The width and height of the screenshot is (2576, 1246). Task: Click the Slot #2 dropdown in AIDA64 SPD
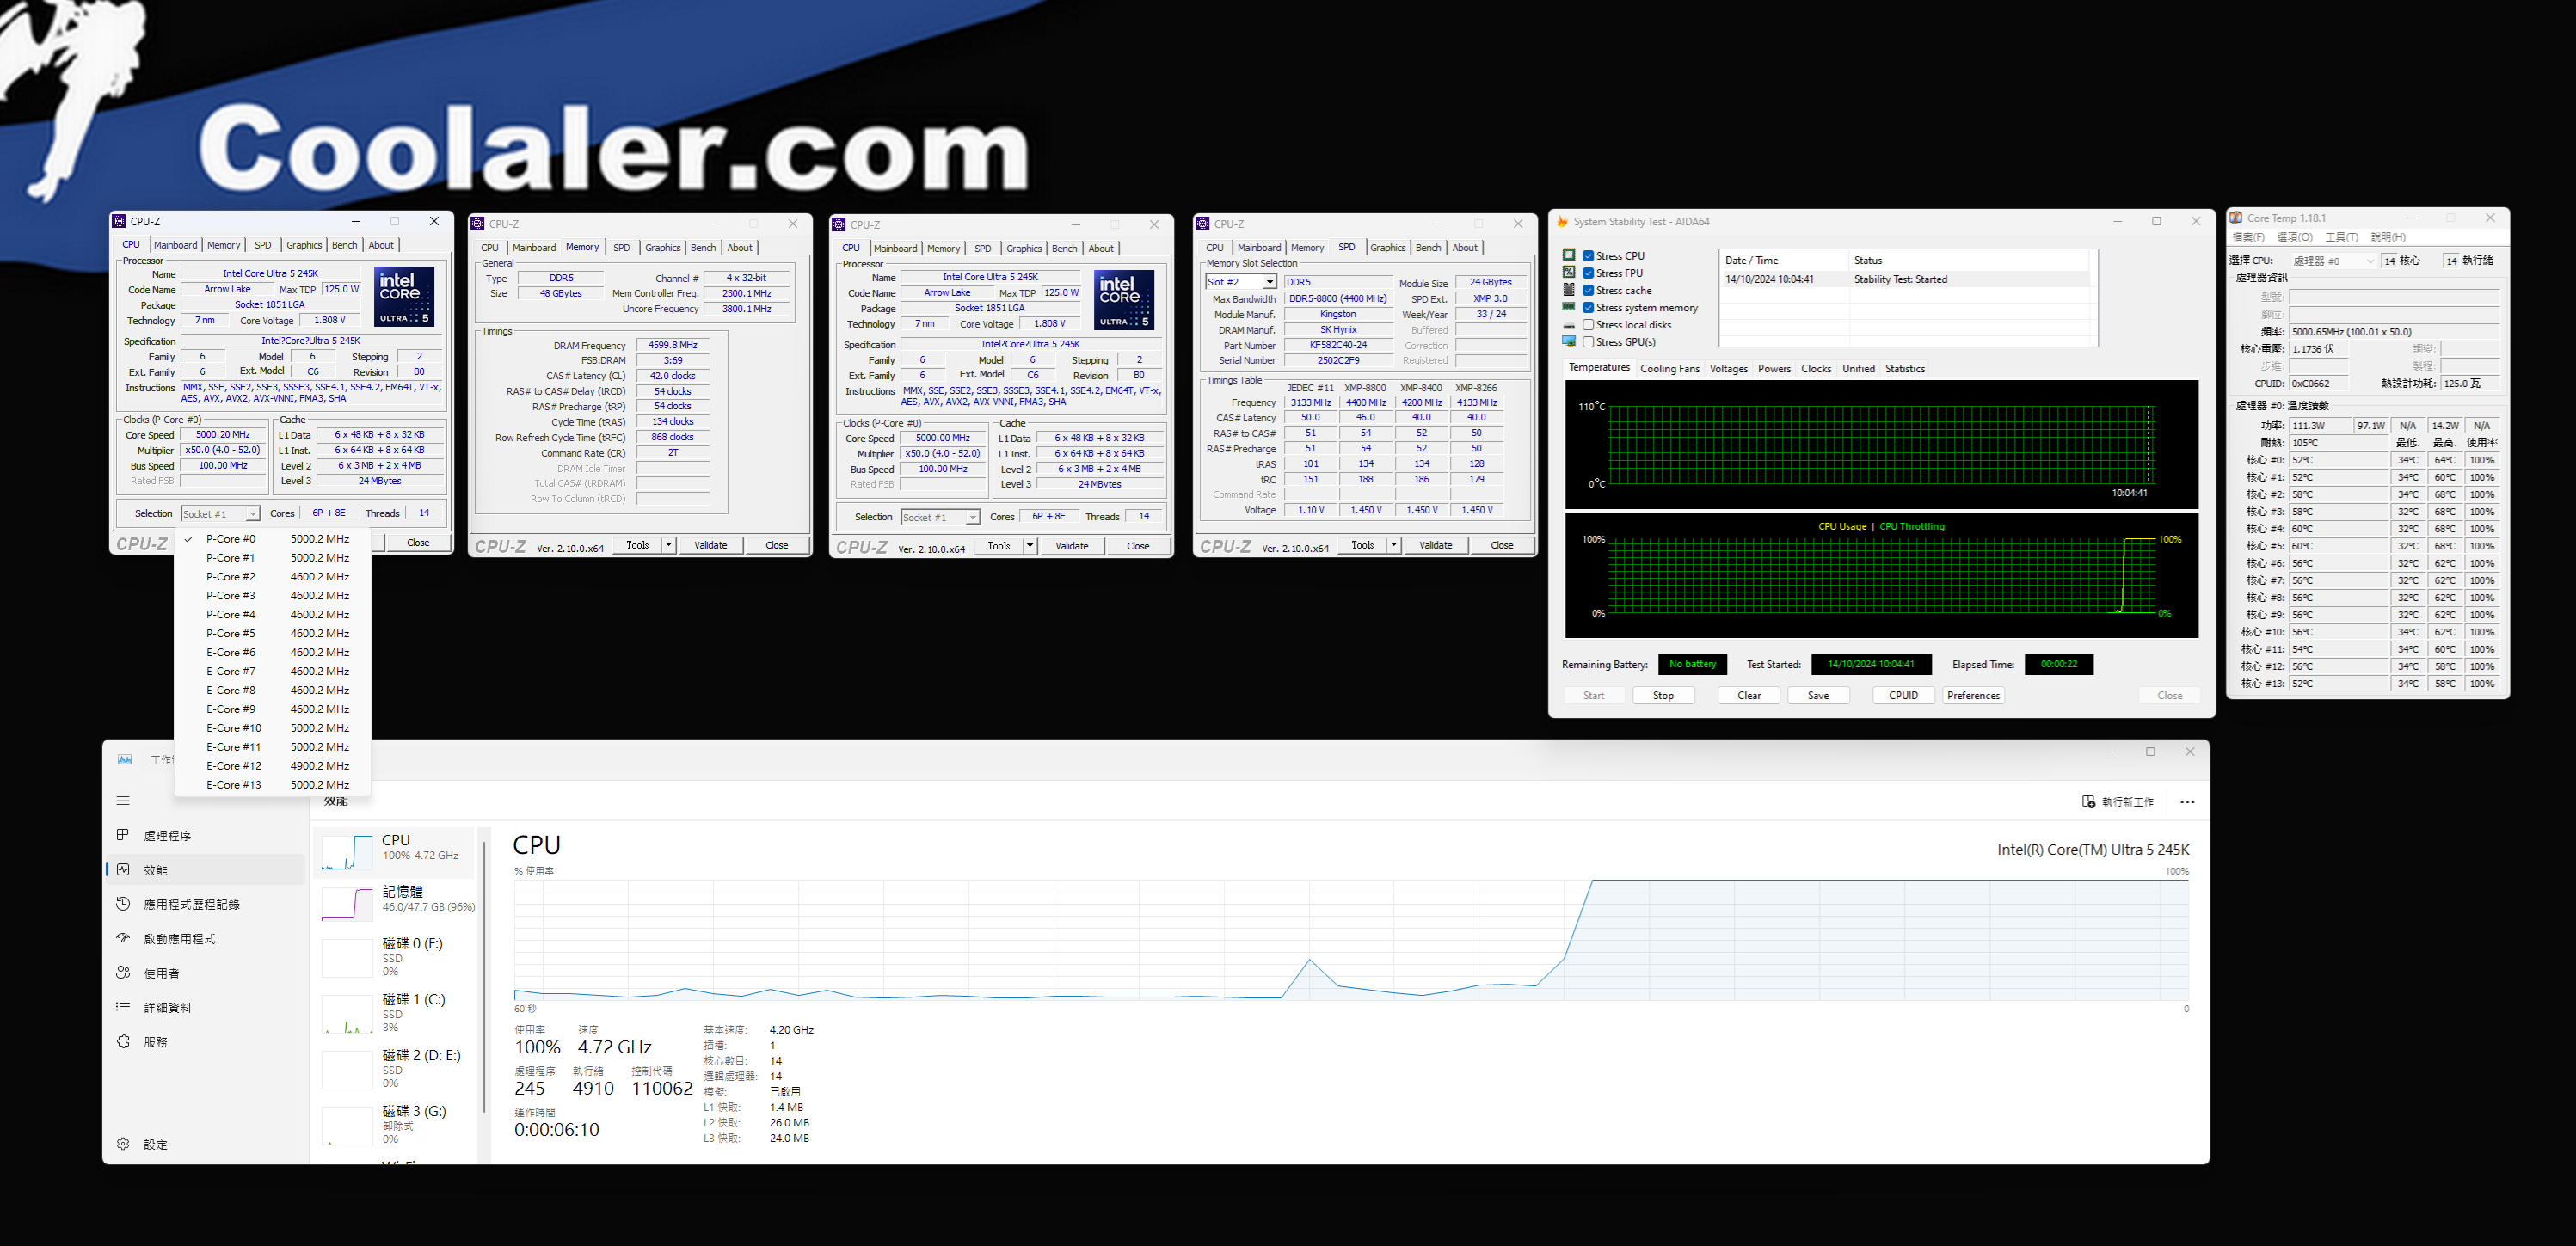[x=1237, y=282]
